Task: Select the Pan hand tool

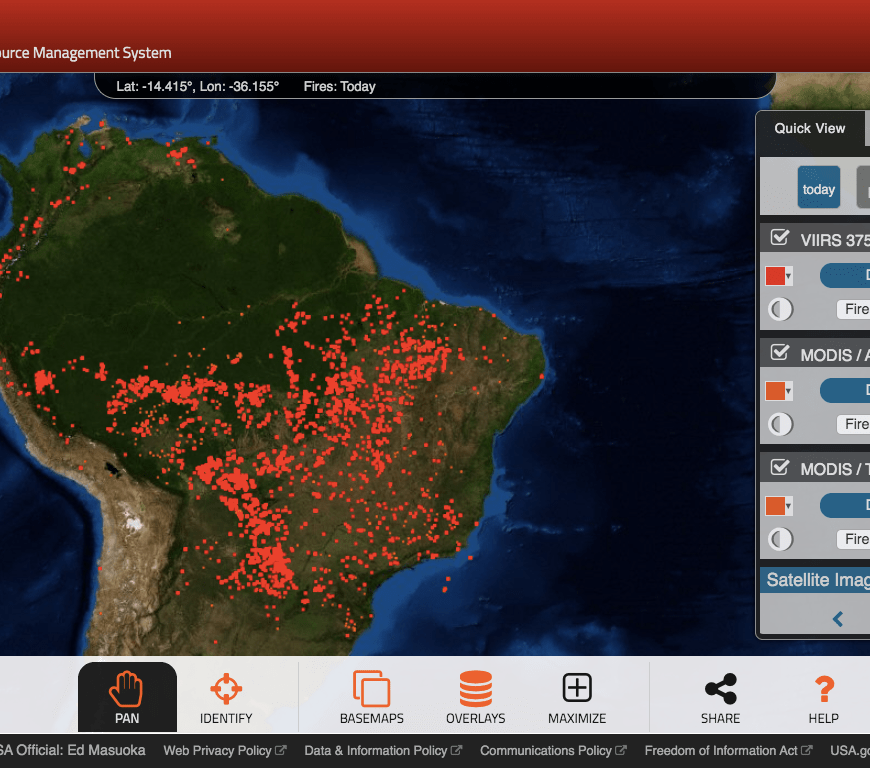Action: tap(127, 697)
